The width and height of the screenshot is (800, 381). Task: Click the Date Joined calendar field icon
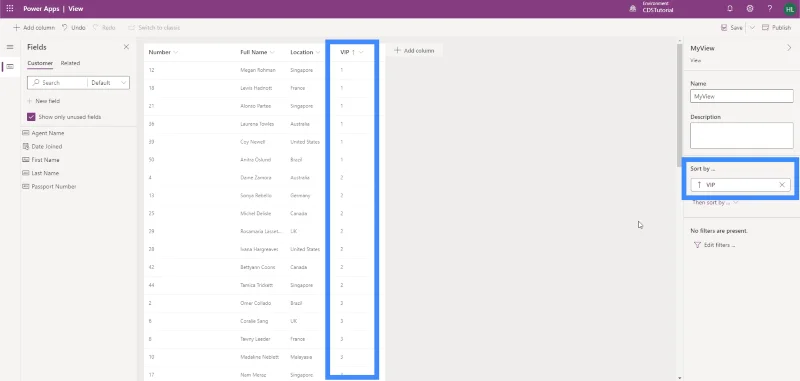point(26,146)
